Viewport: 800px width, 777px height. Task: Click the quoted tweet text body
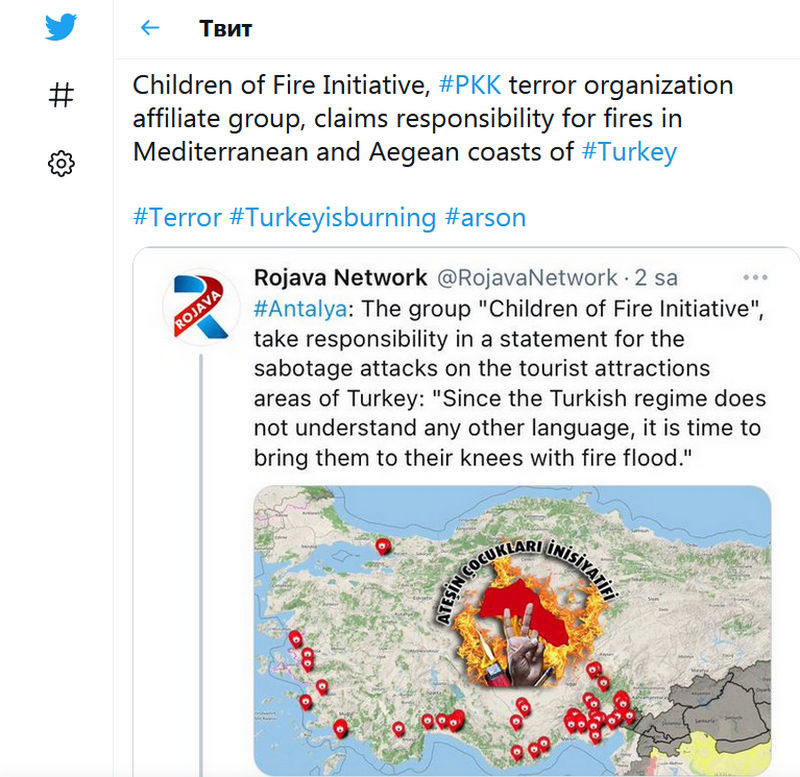tap(509, 383)
